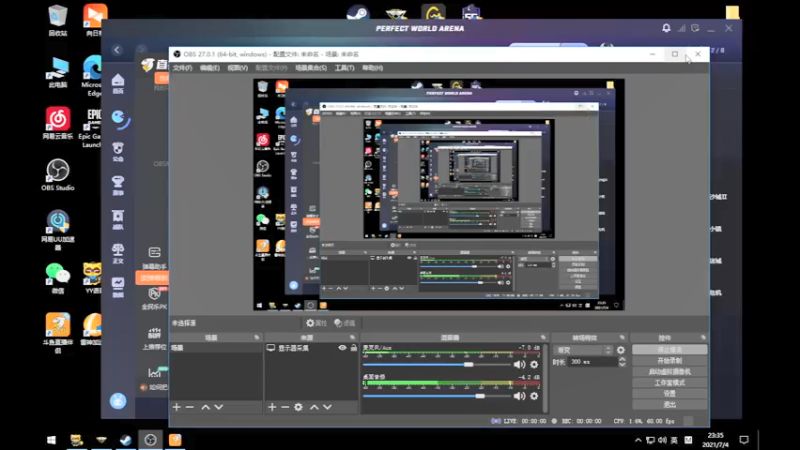
Task: Pop out the 混音器 dock panel
Action: (x=543, y=337)
